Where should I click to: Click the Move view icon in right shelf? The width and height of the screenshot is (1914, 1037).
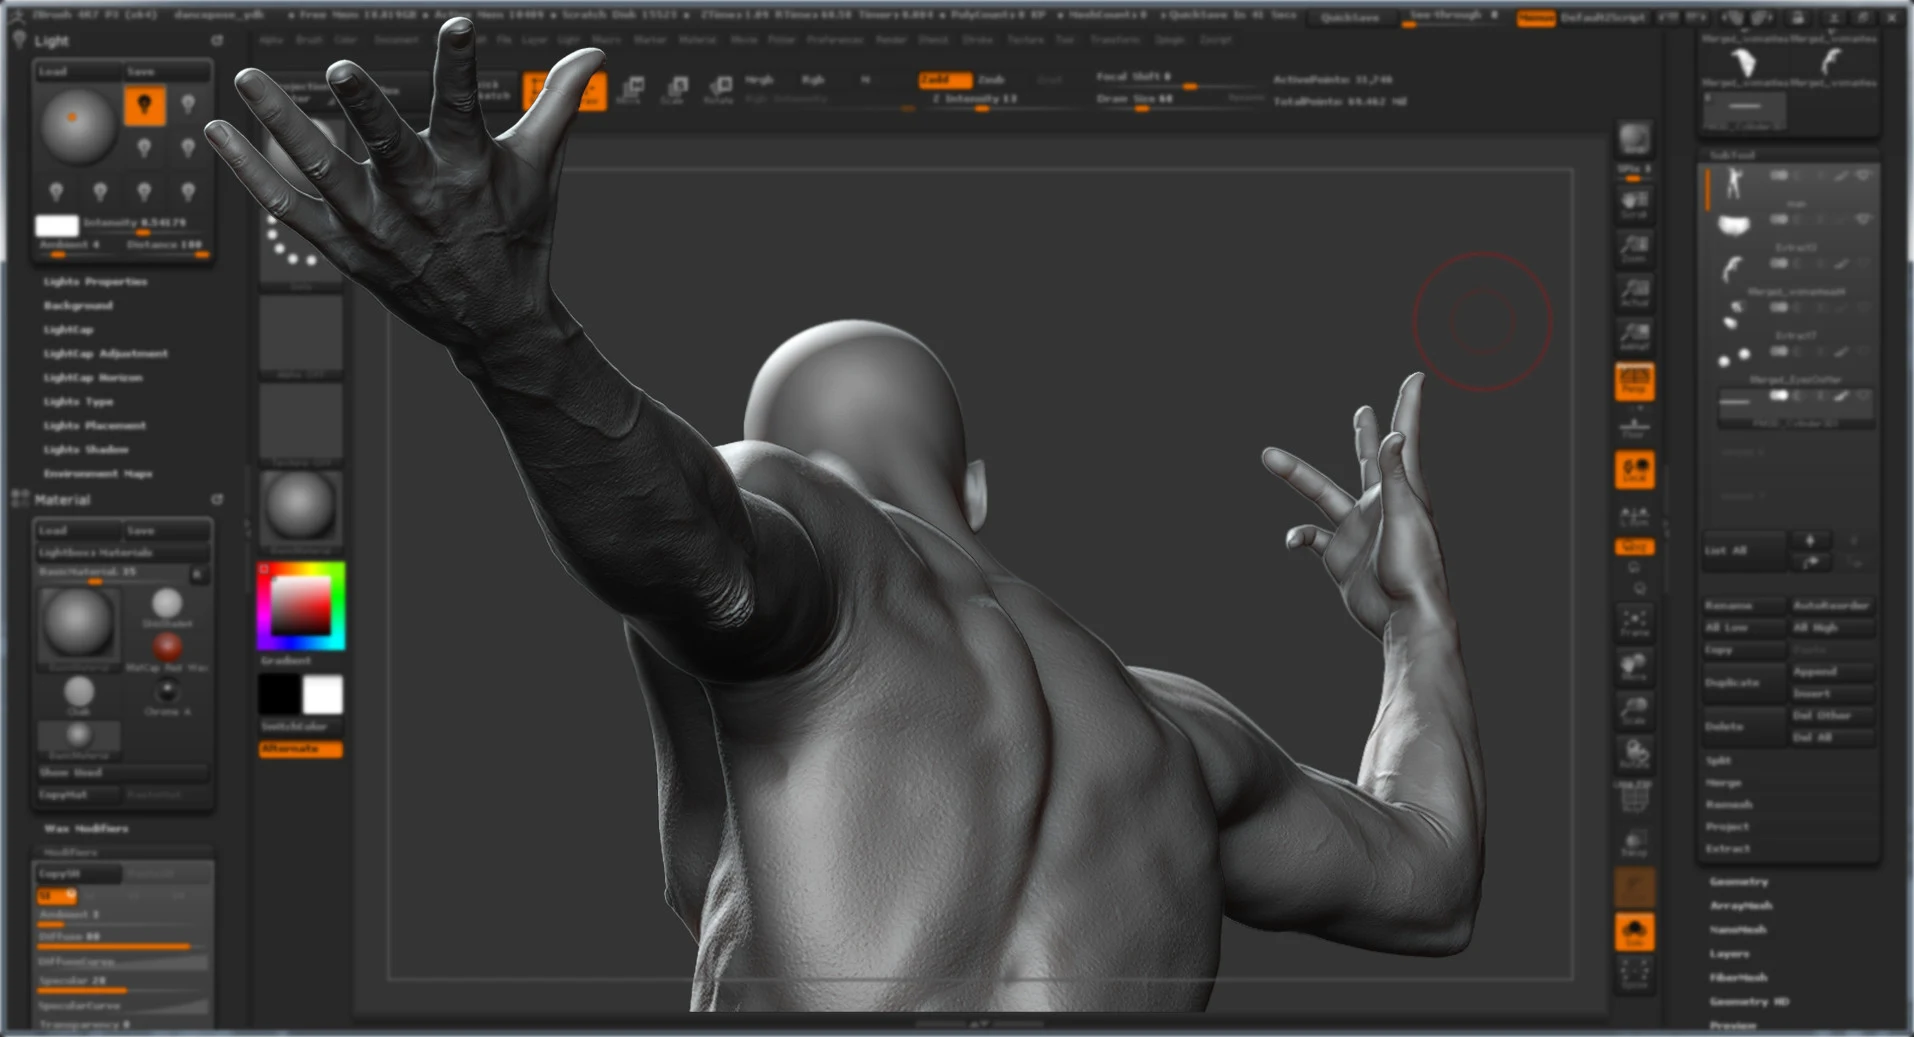pos(1634,667)
